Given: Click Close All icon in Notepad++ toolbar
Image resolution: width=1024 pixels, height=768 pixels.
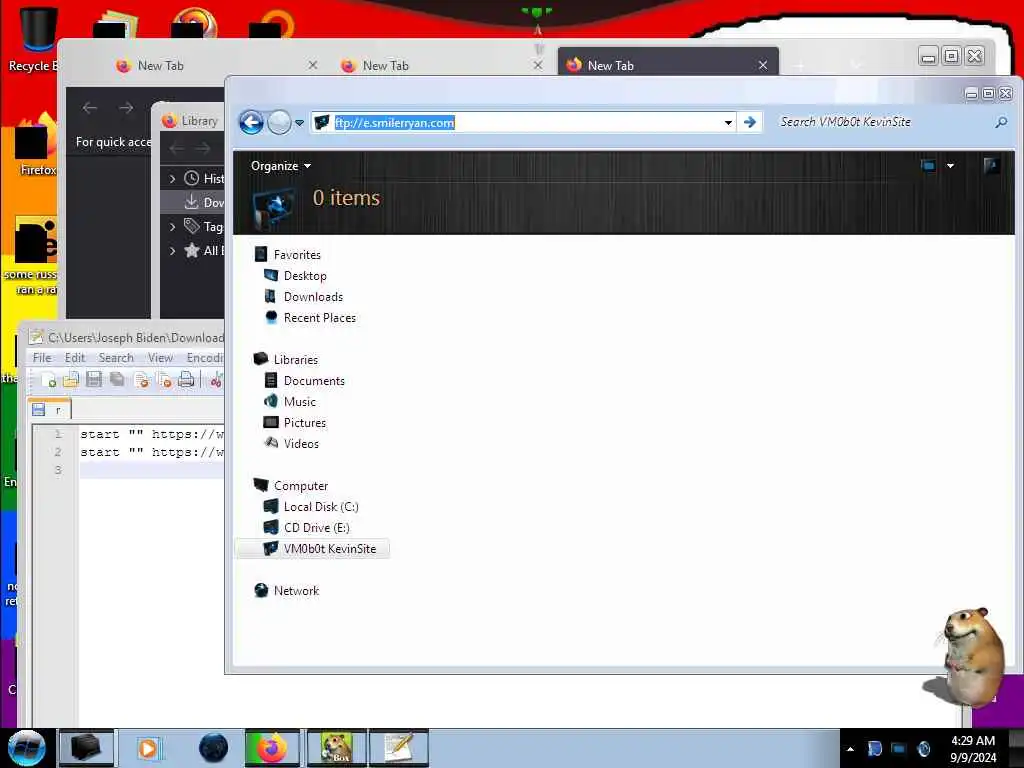Looking at the screenshot, I should tap(165, 379).
